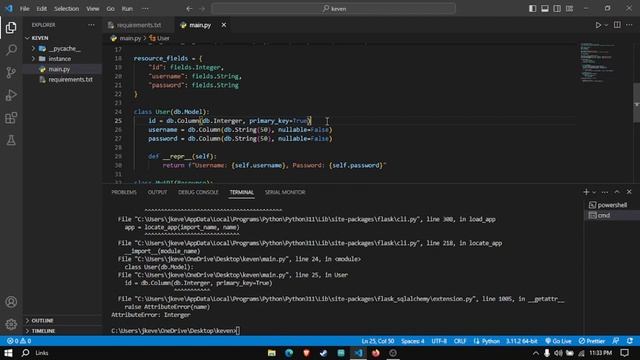Run the Python file play button

click(x=598, y=25)
